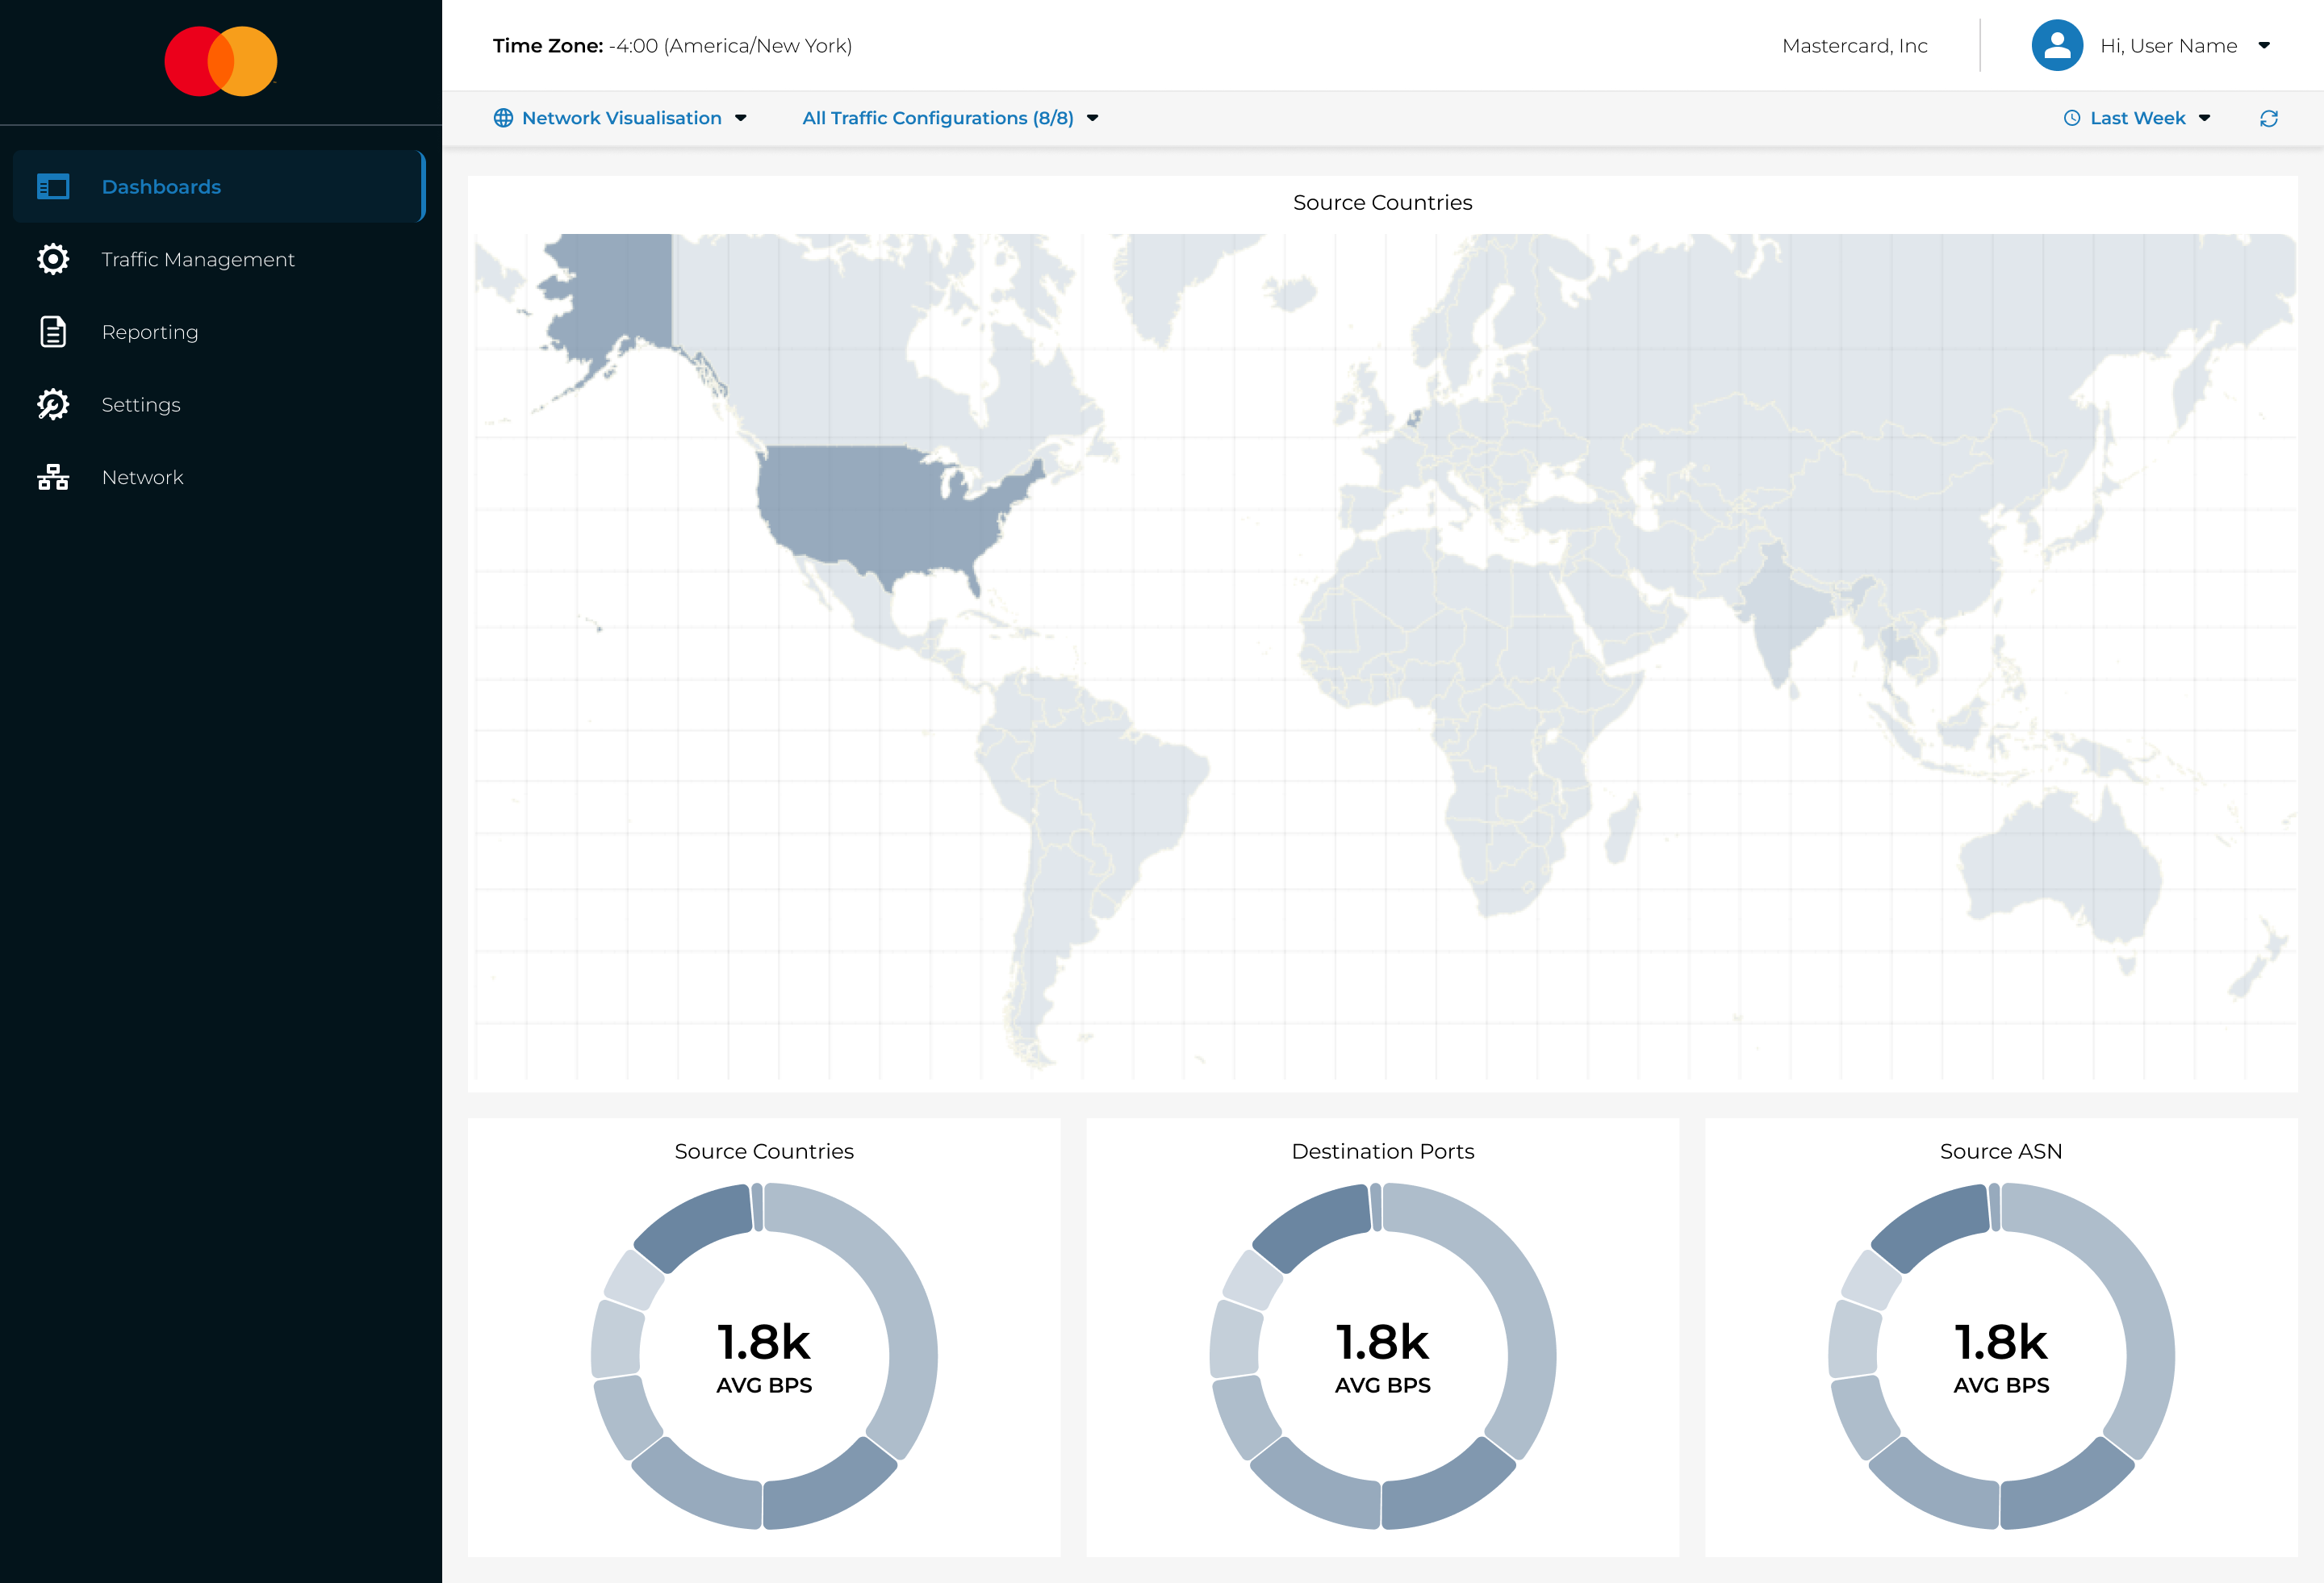Select United States on the map

pyautogui.click(x=880, y=510)
